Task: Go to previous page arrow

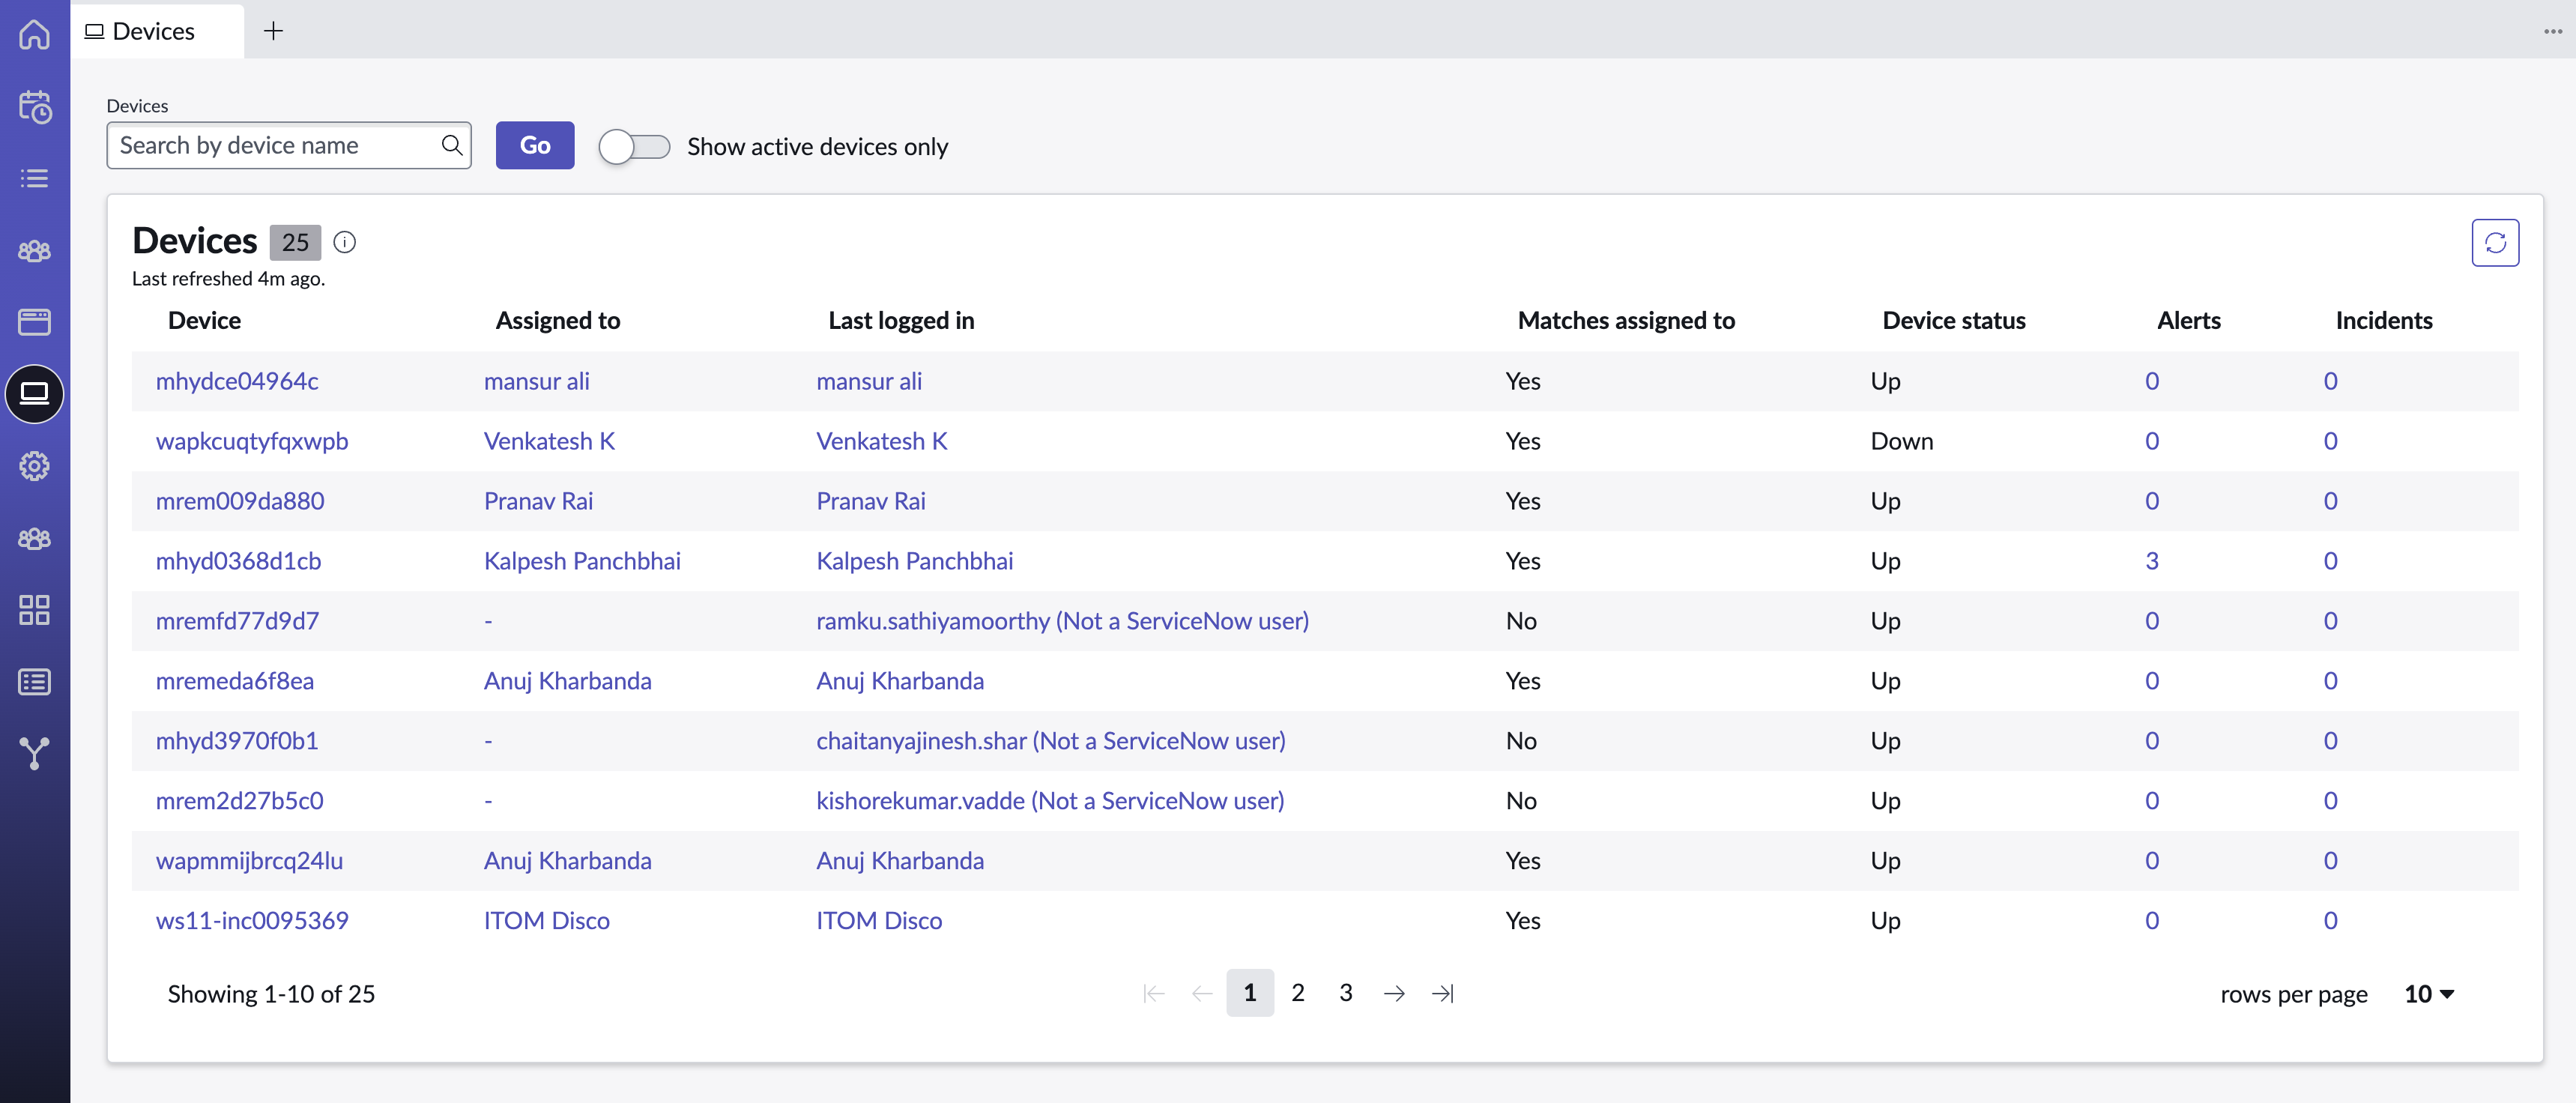Action: (1202, 993)
